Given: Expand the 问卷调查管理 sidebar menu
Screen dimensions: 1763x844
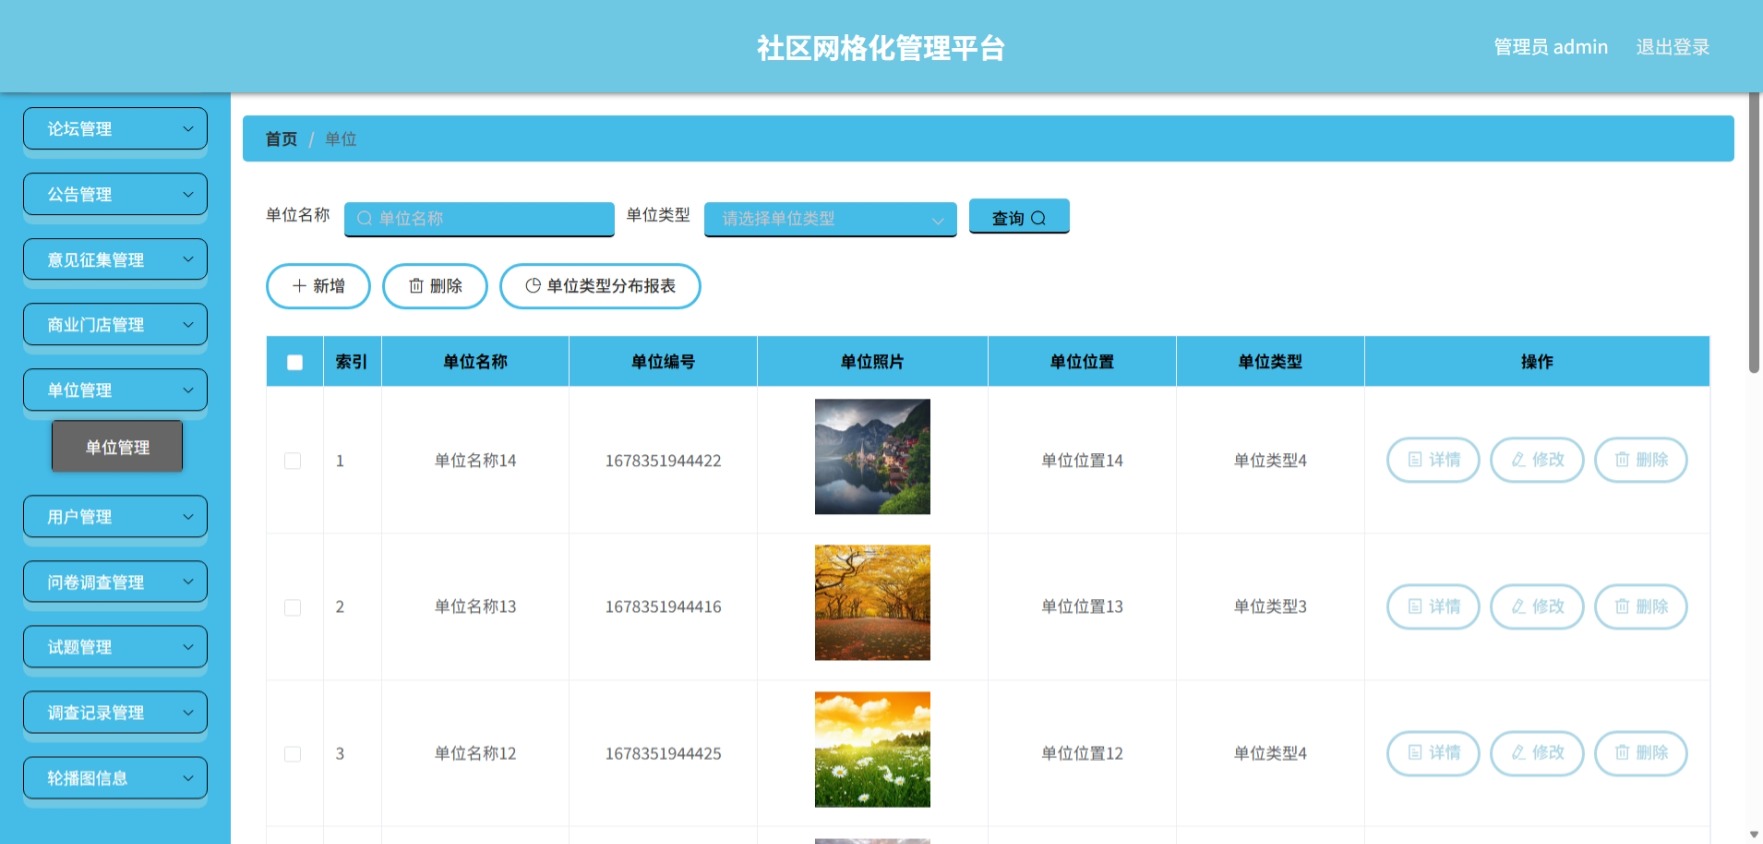Looking at the screenshot, I should coord(115,582).
